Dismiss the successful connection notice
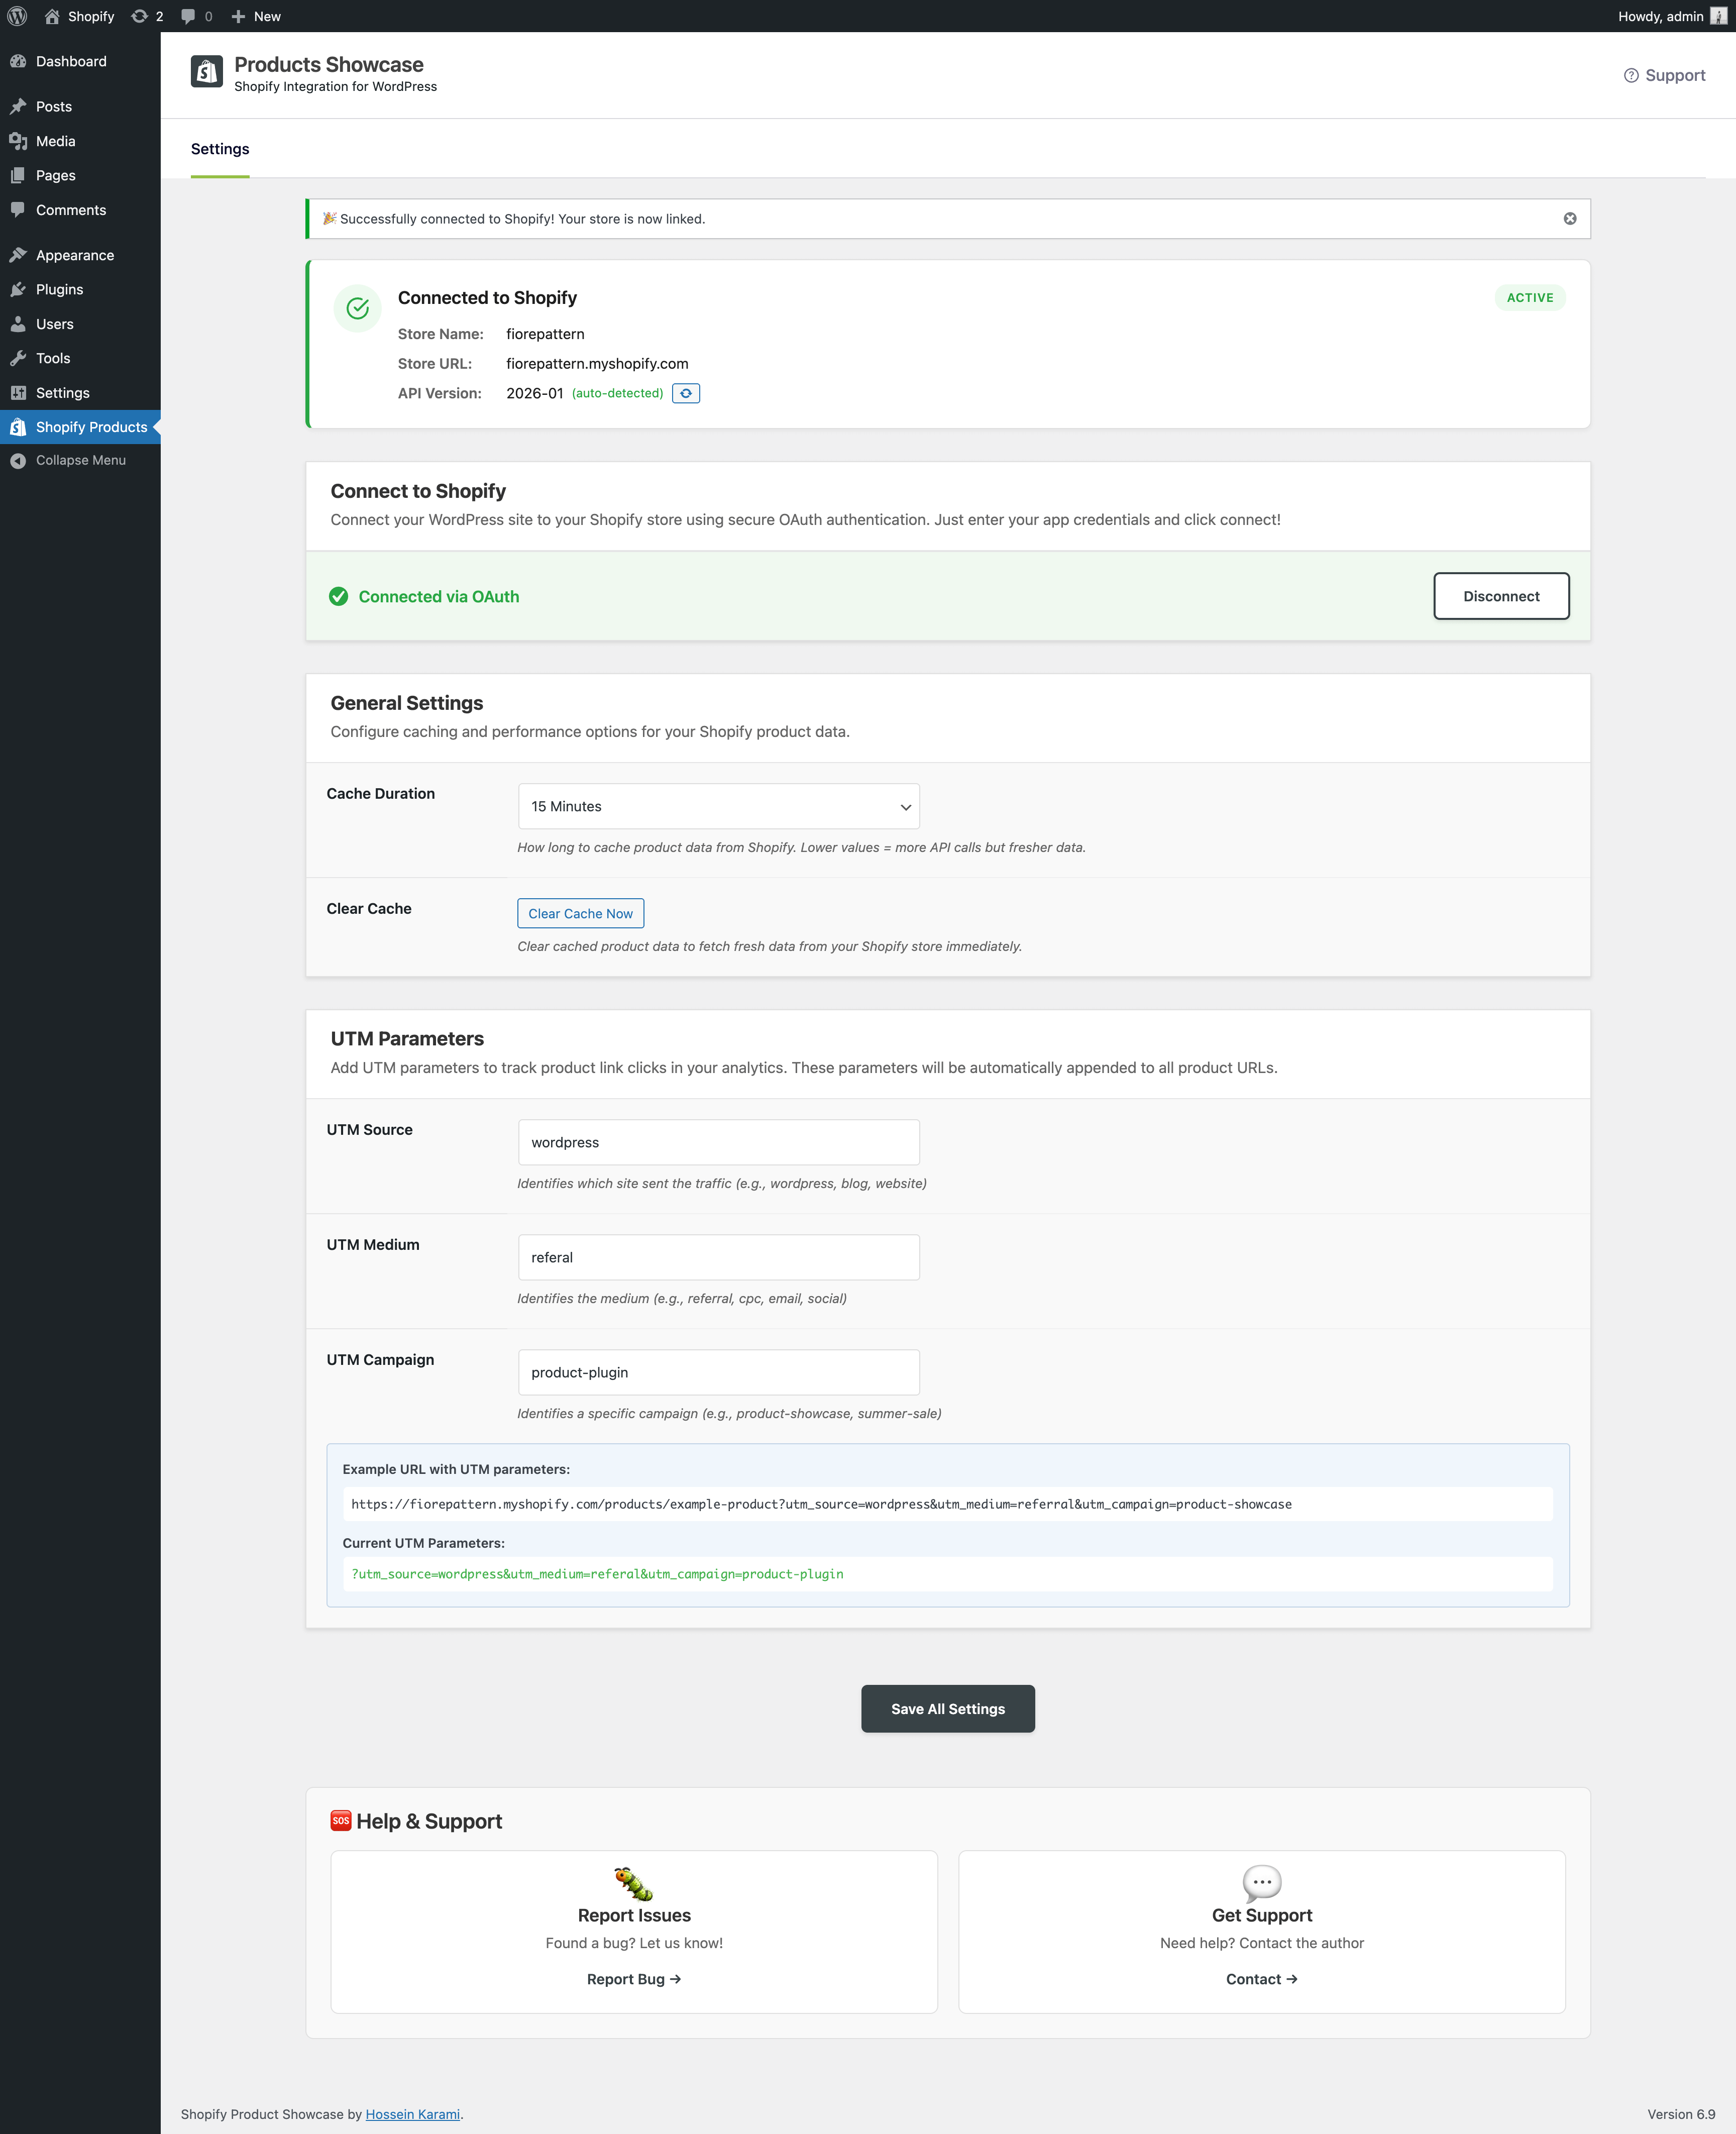 pos(1569,218)
